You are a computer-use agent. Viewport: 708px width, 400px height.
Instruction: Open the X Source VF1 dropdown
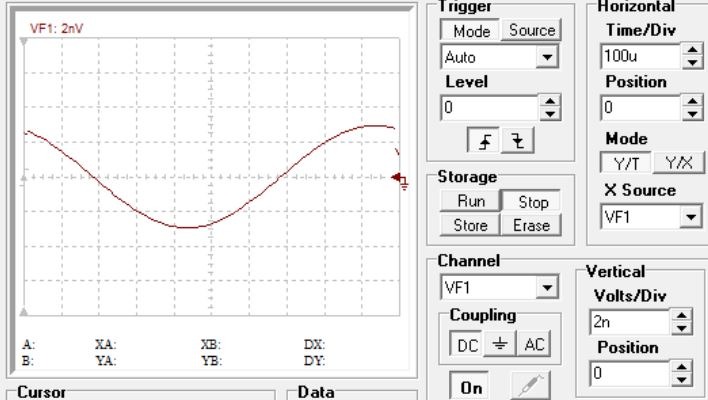tap(691, 217)
